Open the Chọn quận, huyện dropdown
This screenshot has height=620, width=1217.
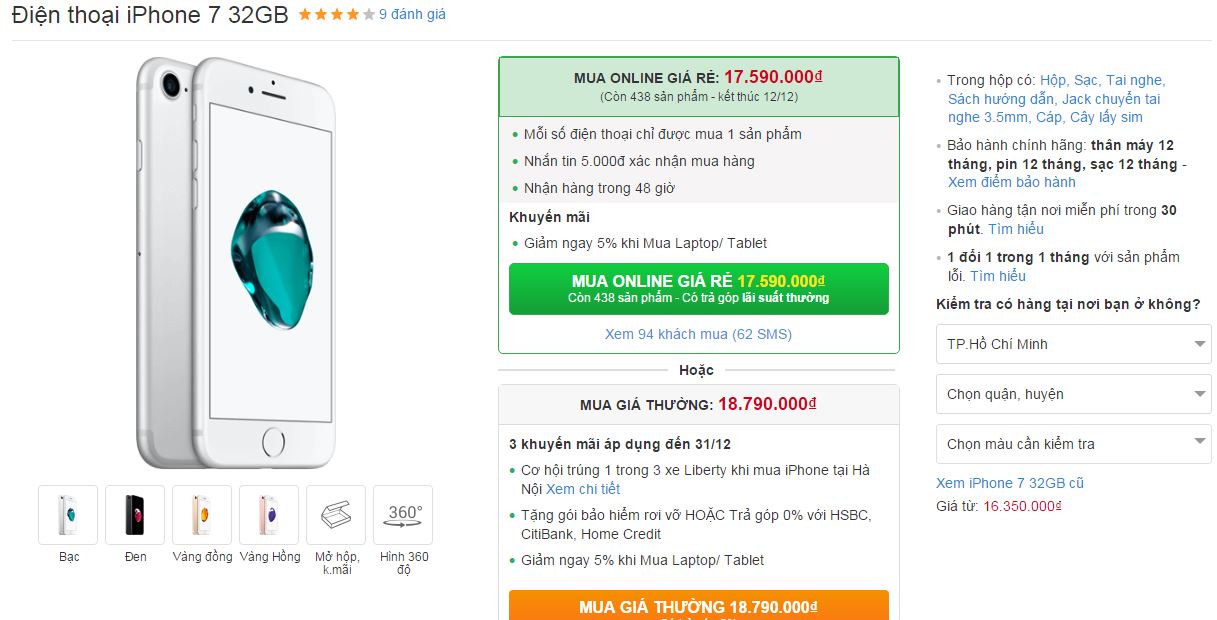pos(1073,394)
